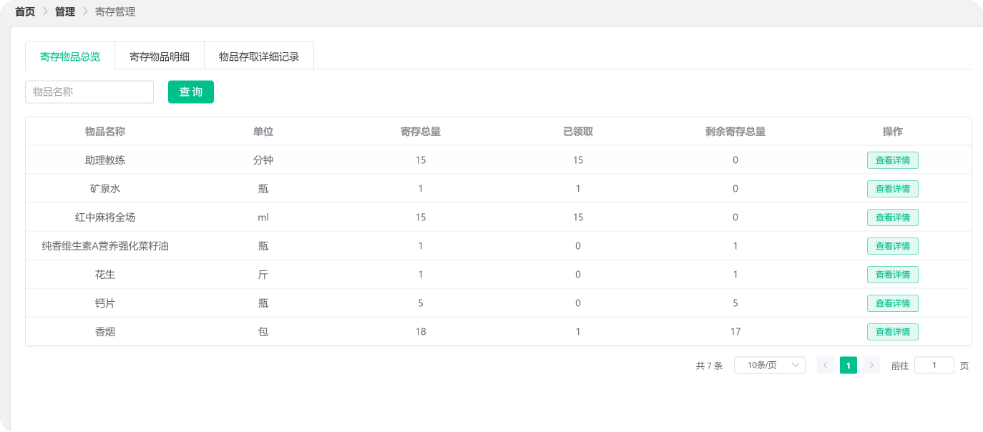The image size is (983, 432).
Task: Focus the 物品名称 search input field
Action: point(89,92)
